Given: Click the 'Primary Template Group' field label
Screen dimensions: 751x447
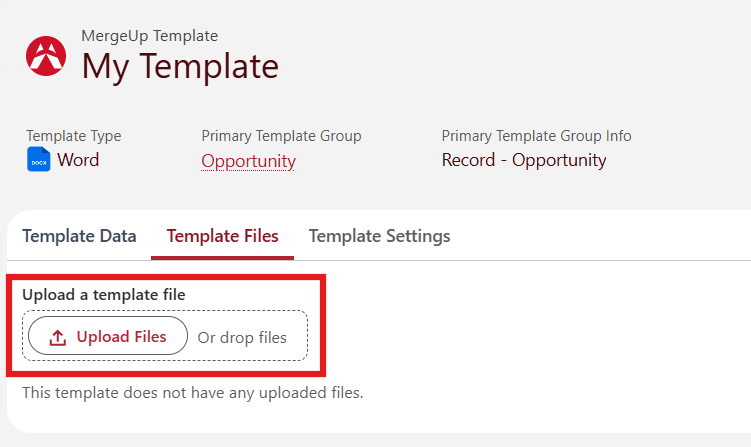Looking at the screenshot, I should (281, 136).
